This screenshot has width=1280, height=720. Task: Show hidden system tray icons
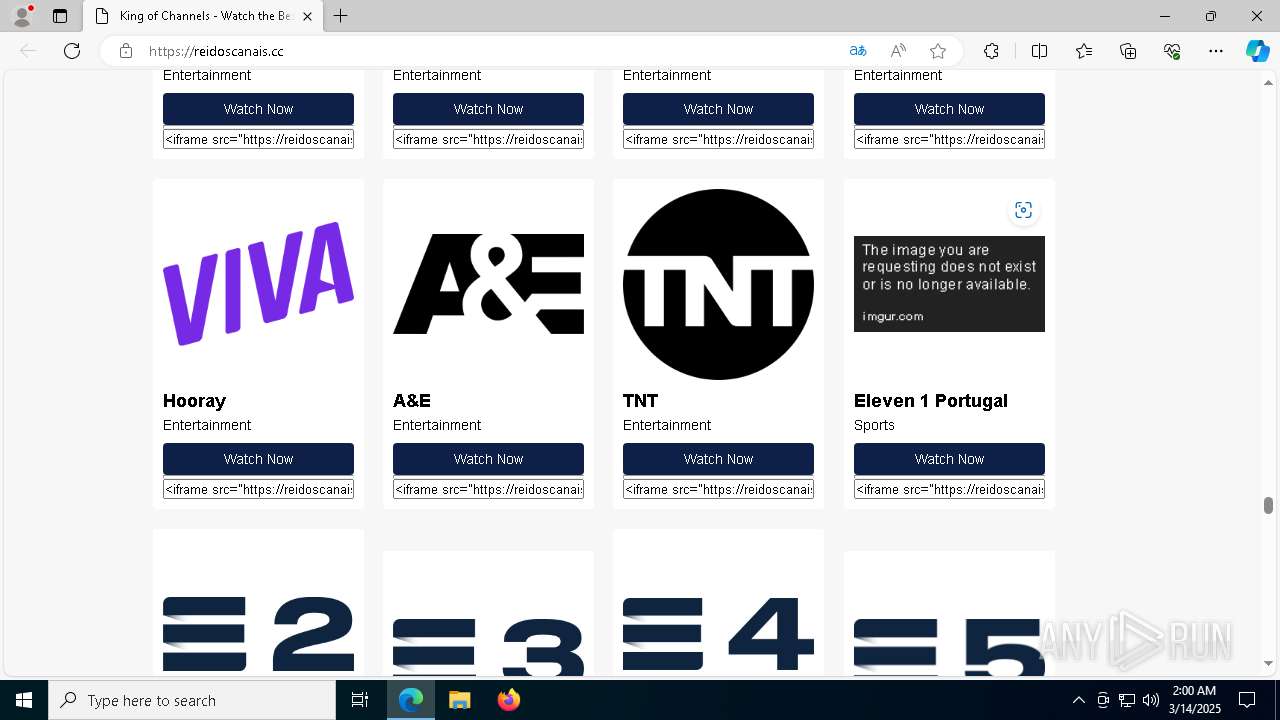pyautogui.click(x=1078, y=700)
